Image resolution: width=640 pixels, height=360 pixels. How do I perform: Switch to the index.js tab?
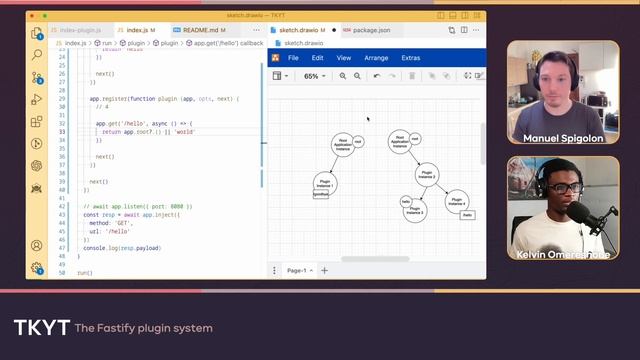pos(141,30)
